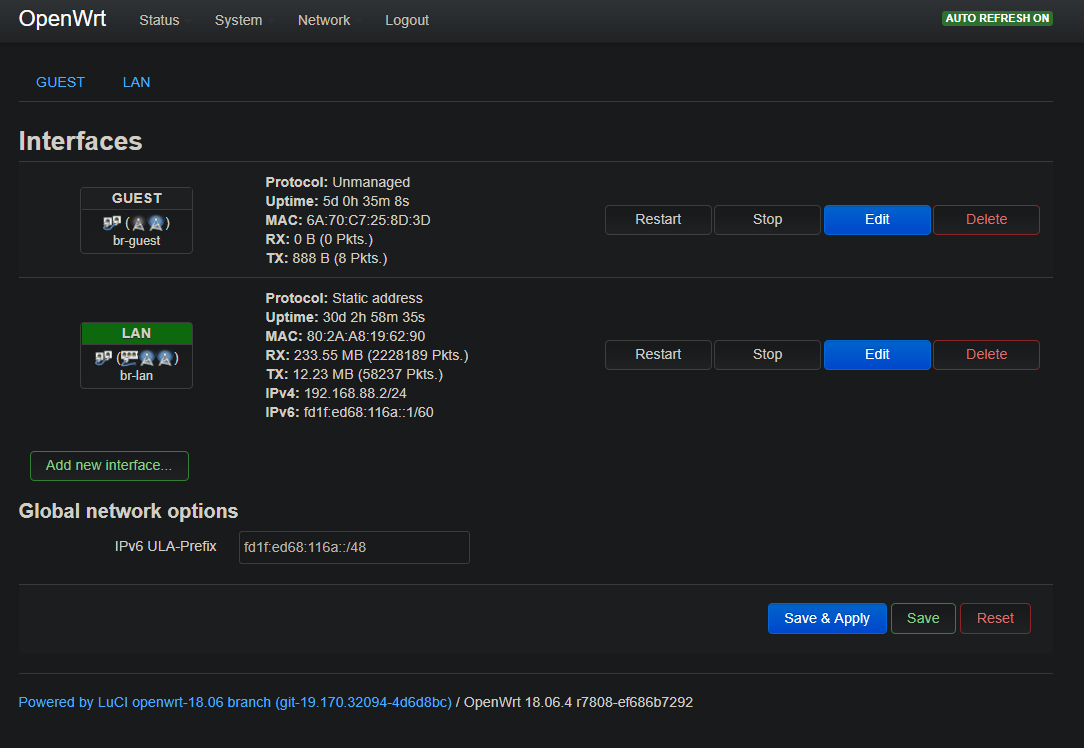Switch to the GUEST tab
Image resolution: width=1084 pixels, height=748 pixels.
[59, 82]
